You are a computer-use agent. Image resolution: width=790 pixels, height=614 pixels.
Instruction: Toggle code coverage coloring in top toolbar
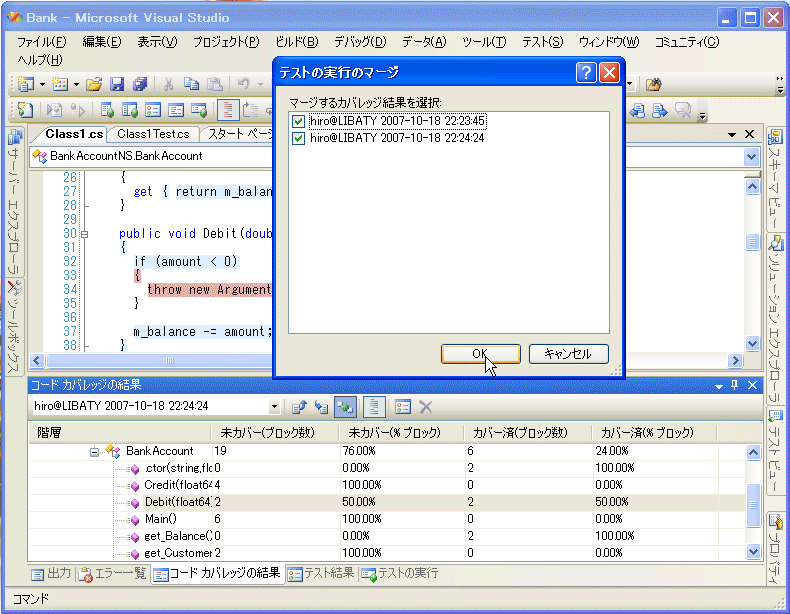point(228,110)
